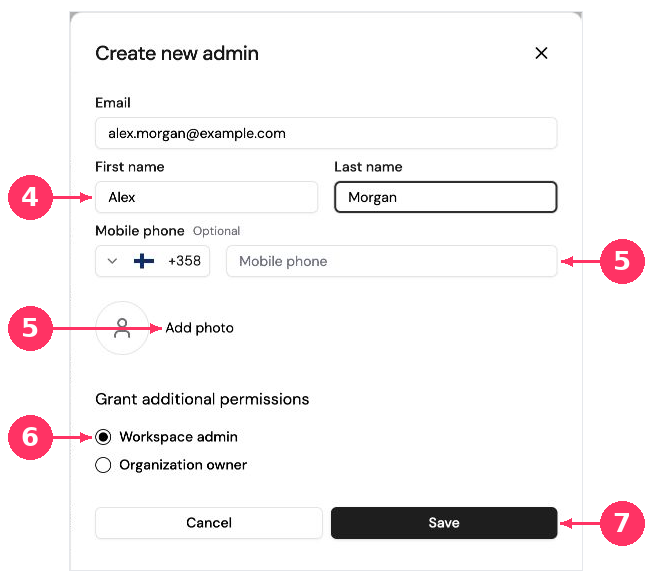Click the Finland flag icon
The width and height of the screenshot is (652, 582).
click(144, 261)
